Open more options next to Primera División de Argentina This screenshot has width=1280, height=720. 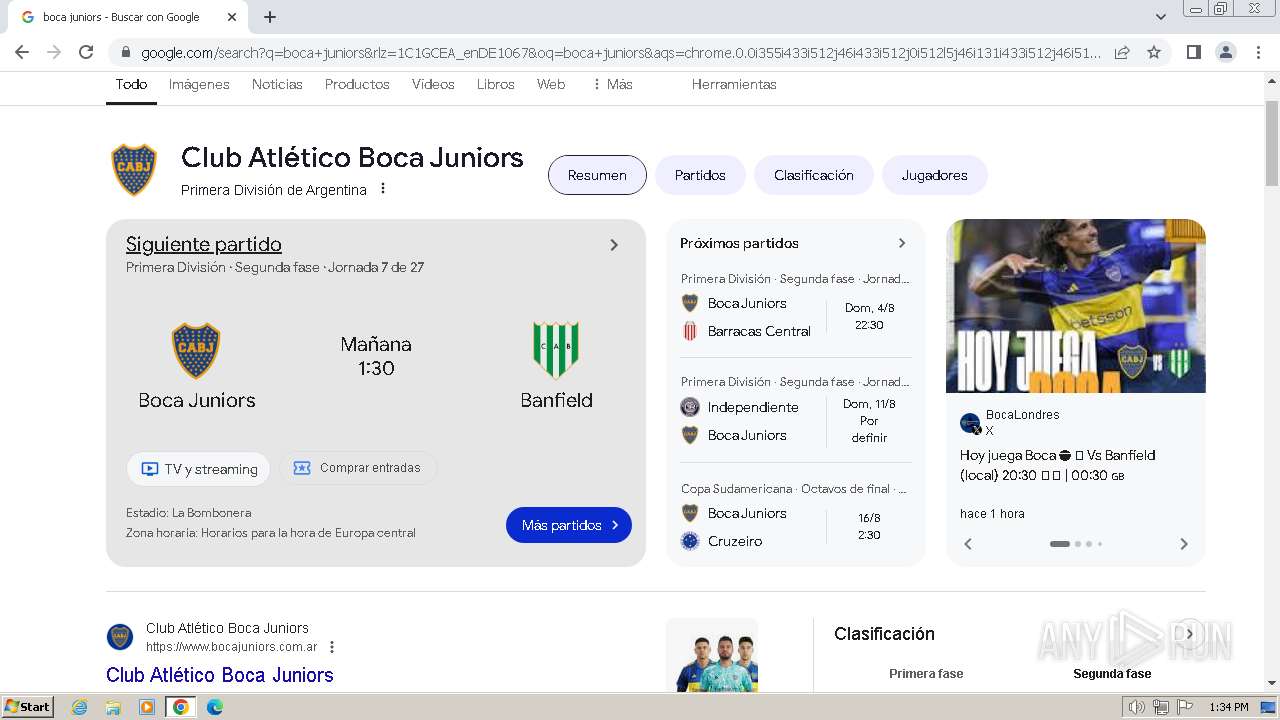(x=382, y=189)
